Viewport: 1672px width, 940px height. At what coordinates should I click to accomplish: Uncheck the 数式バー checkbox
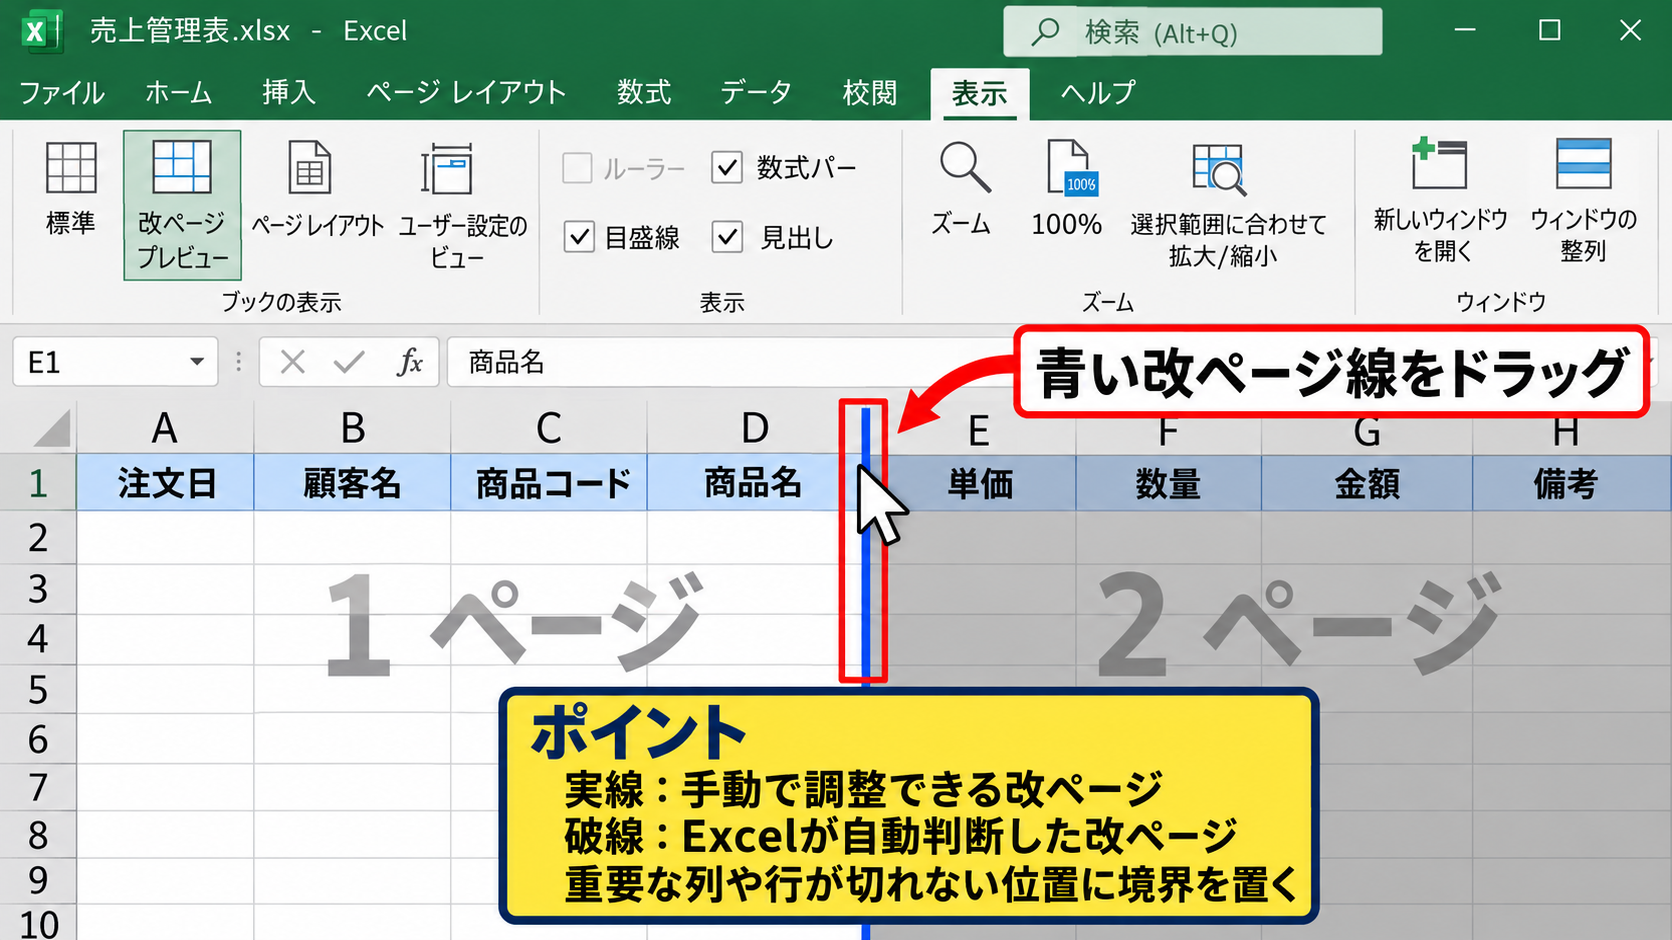pos(727,168)
